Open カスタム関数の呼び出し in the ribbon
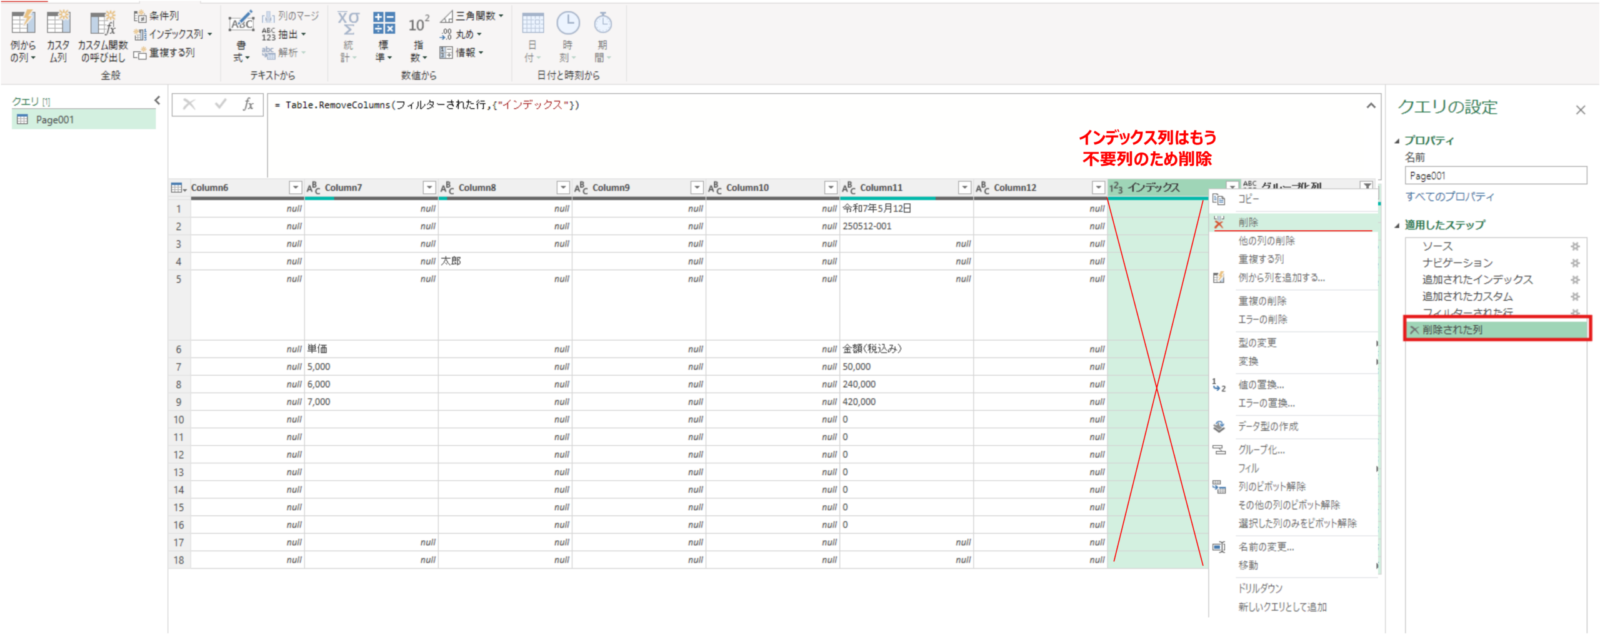Image resolution: width=1600 pixels, height=634 pixels. (103, 37)
